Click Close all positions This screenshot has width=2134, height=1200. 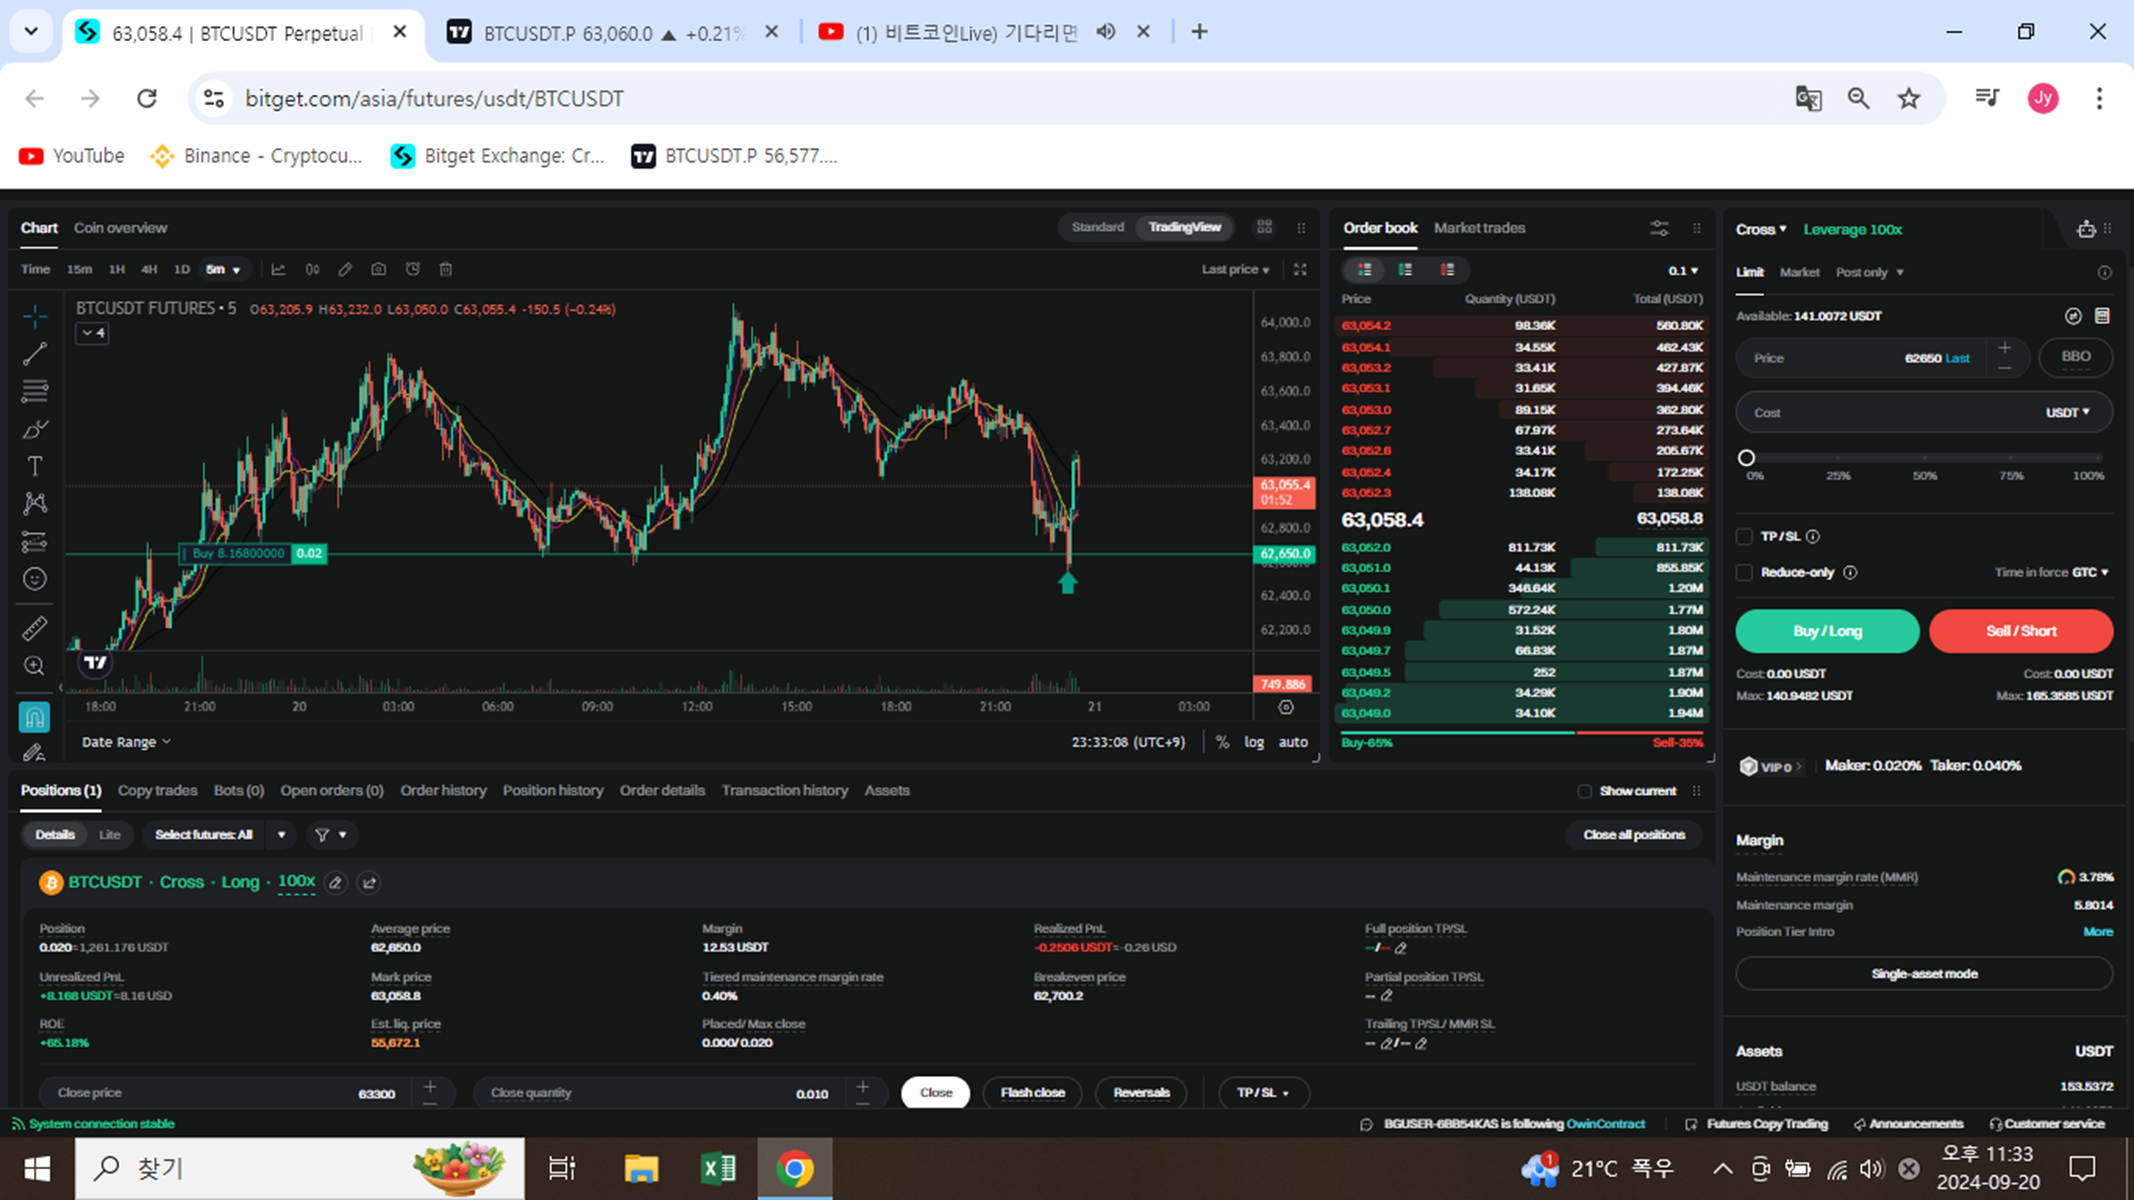1634,834
